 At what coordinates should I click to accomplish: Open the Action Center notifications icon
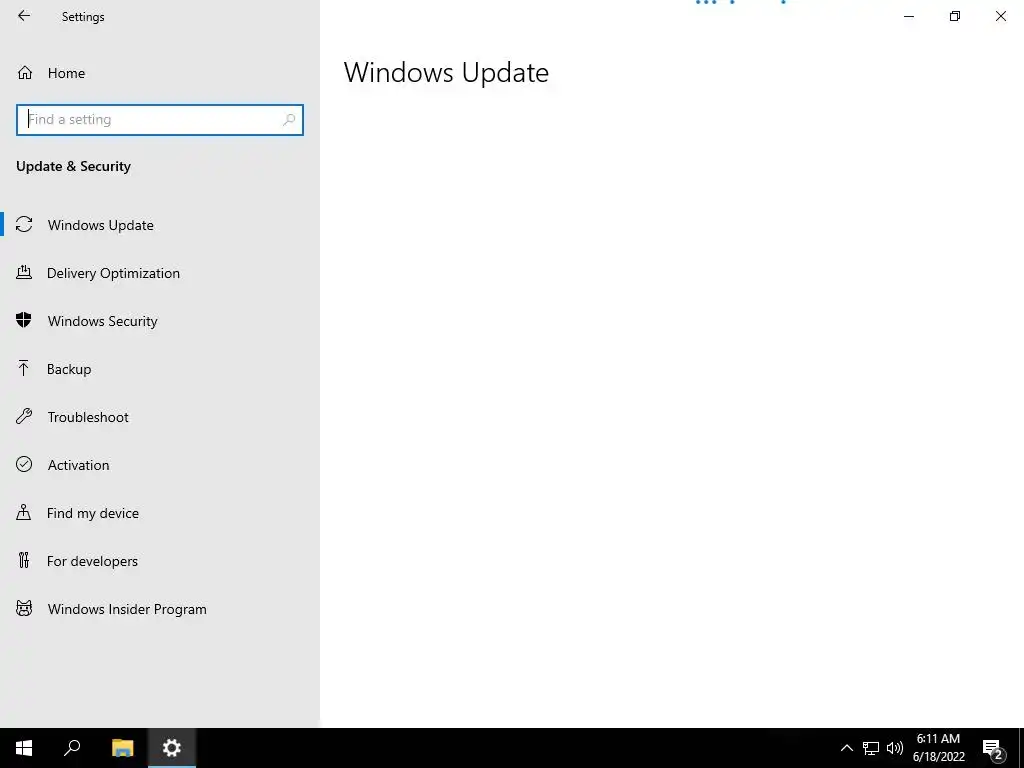(x=993, y=749)
